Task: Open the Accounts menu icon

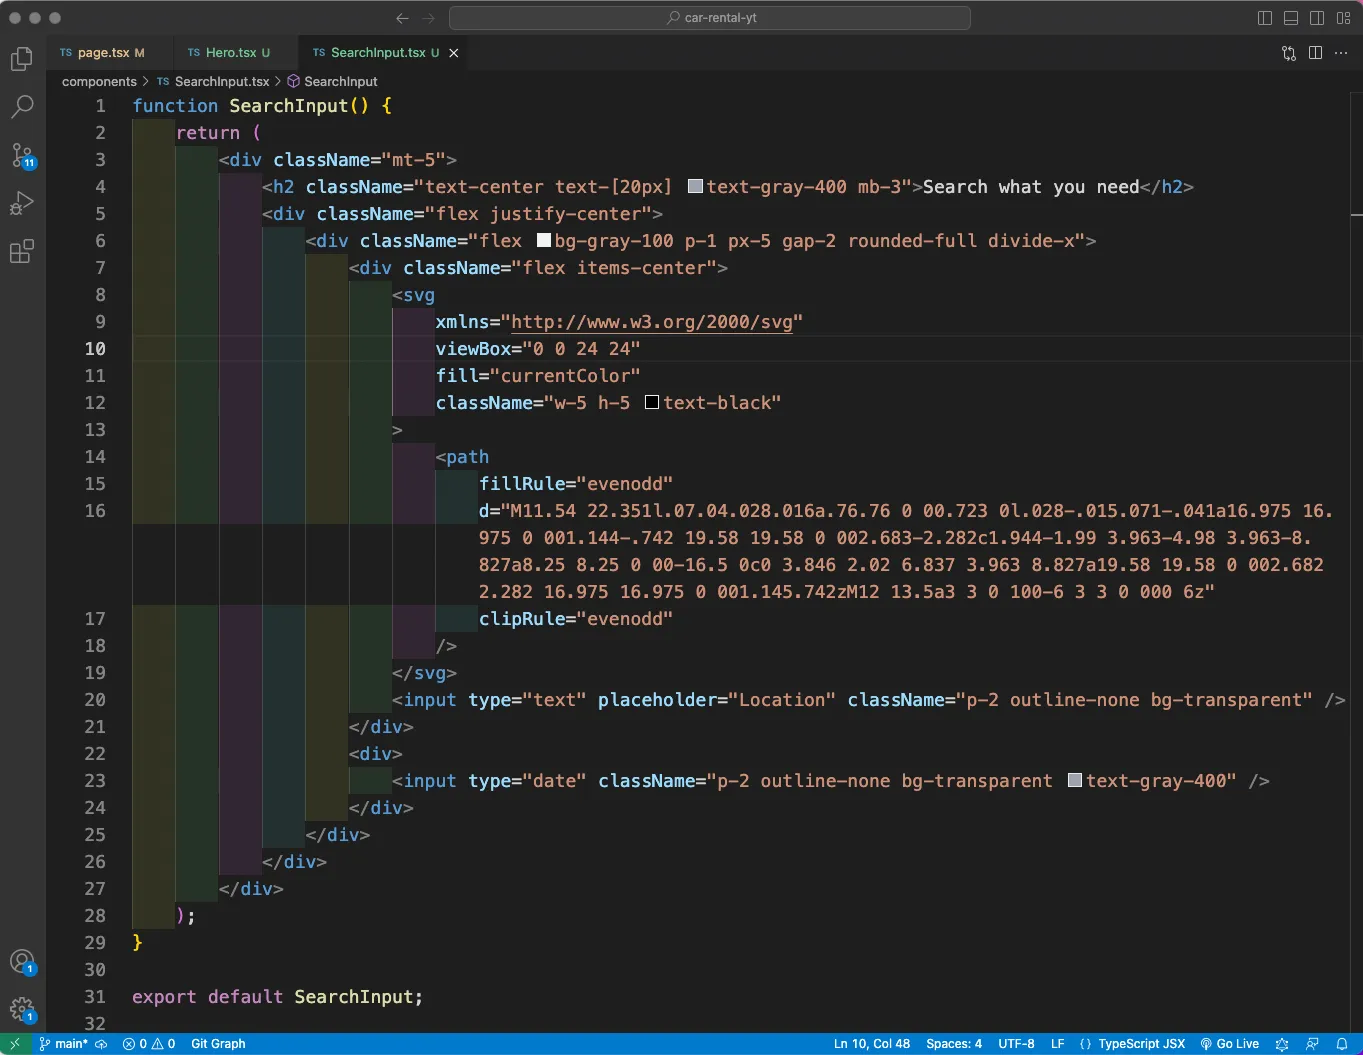Action: (x=22, y=962)
